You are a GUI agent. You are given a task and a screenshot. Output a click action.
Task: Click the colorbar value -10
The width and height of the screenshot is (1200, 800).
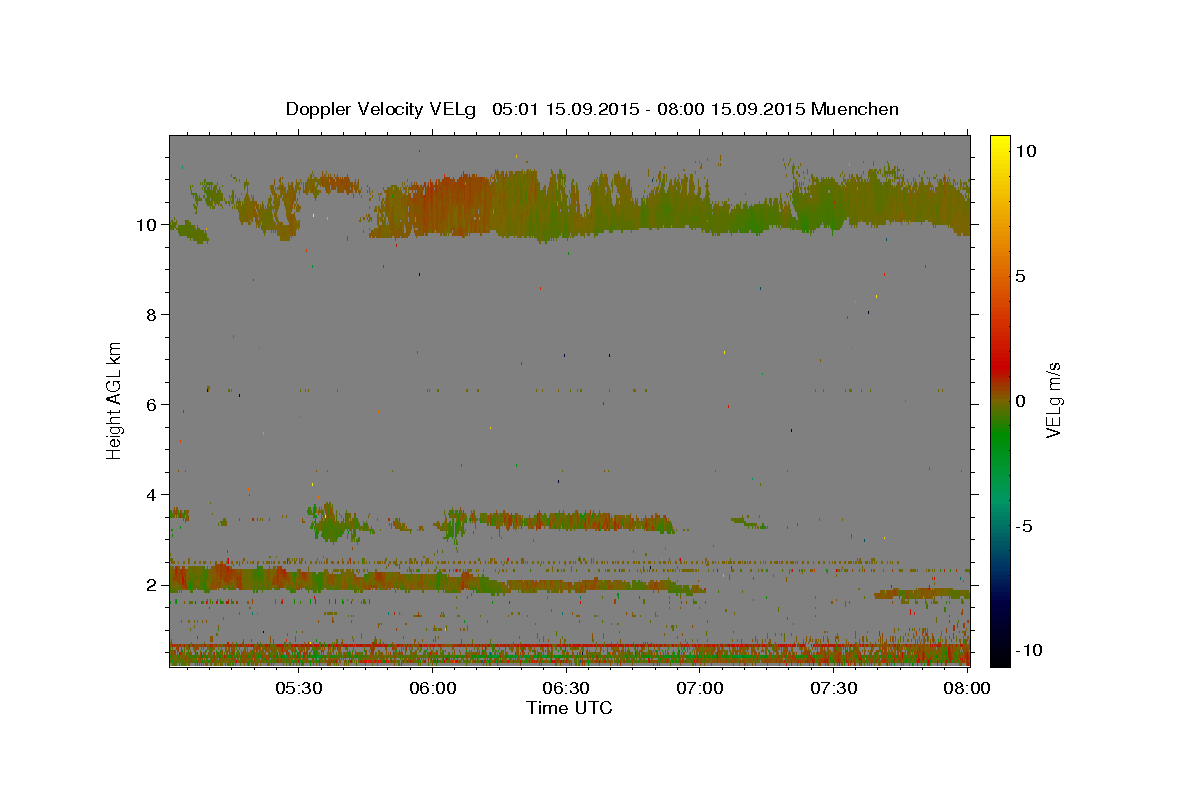point(1027,650)
